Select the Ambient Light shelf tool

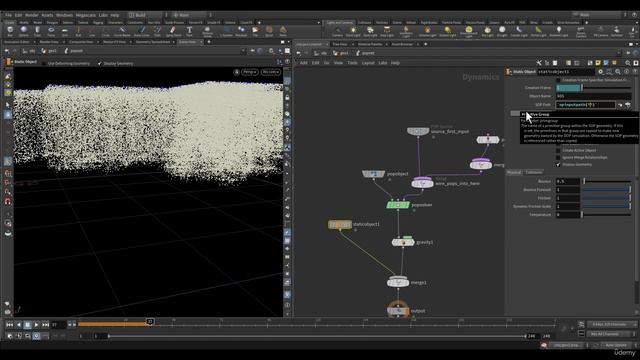point(559,32)
